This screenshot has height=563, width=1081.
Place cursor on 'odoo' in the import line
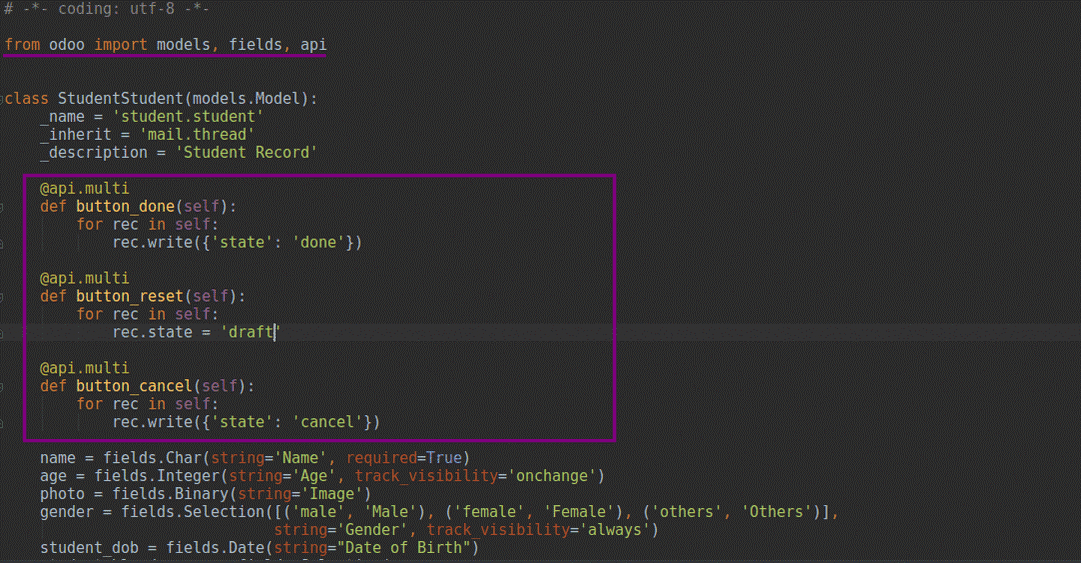pyautogui.click(x=67, y=45)
